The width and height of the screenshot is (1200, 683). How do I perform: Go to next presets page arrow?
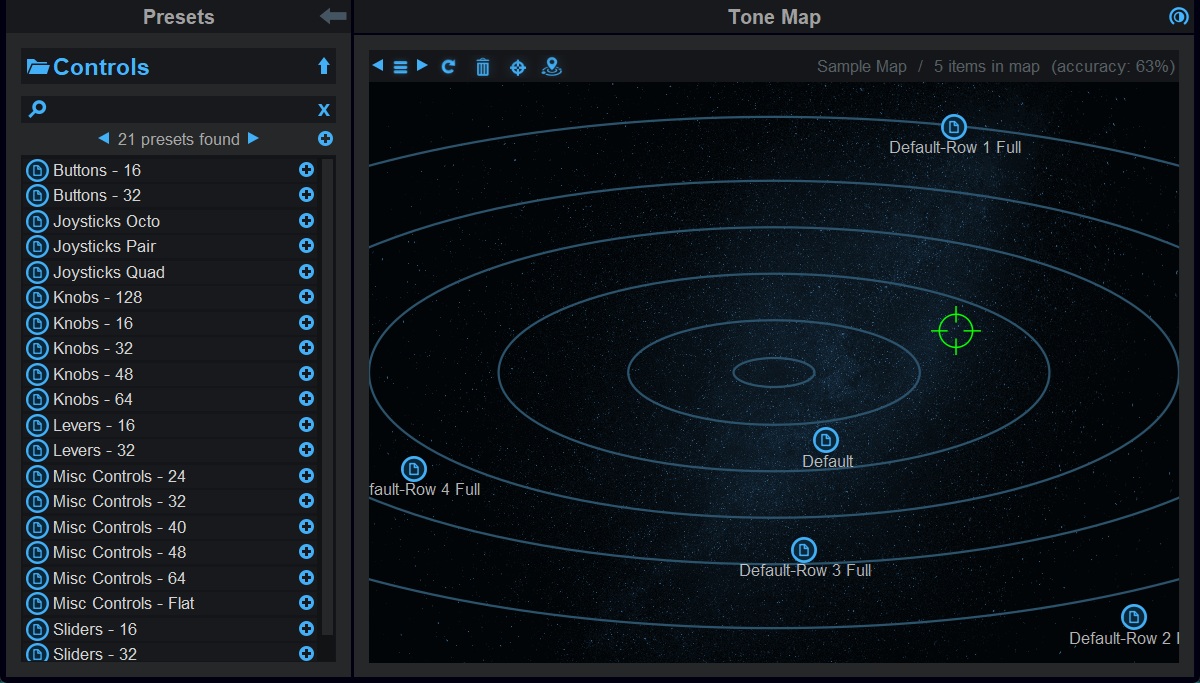pyautogui.click(x=253, y=138)
